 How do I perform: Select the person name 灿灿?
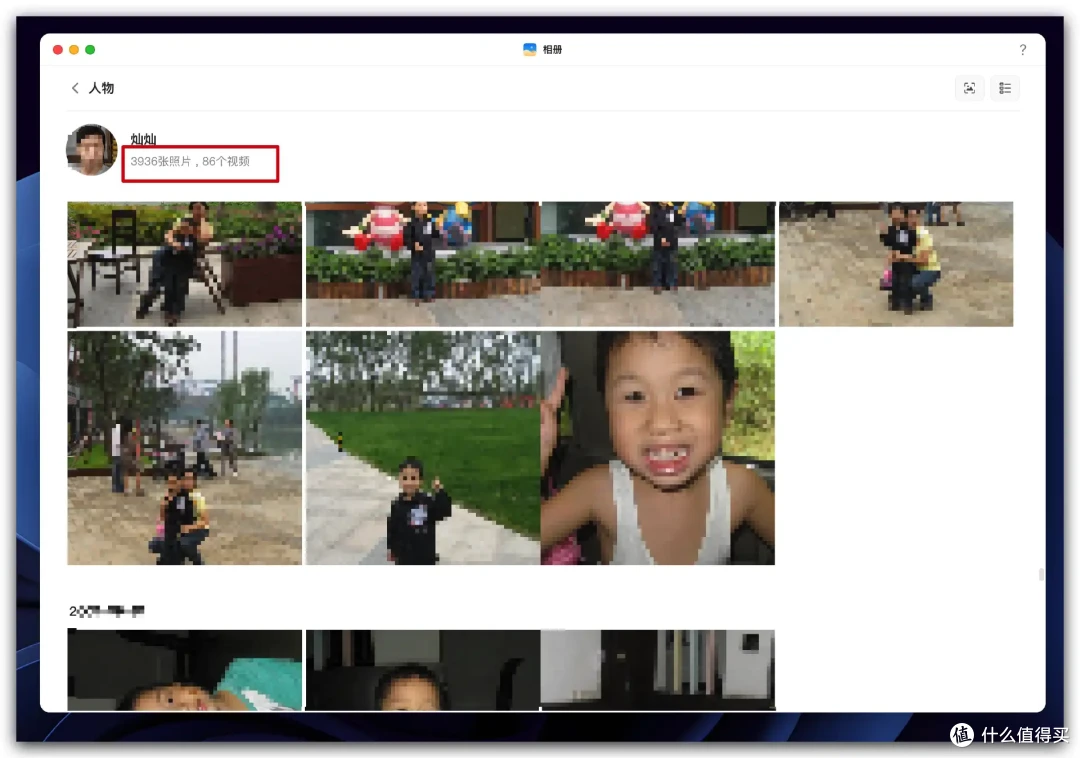coord(143,139)
